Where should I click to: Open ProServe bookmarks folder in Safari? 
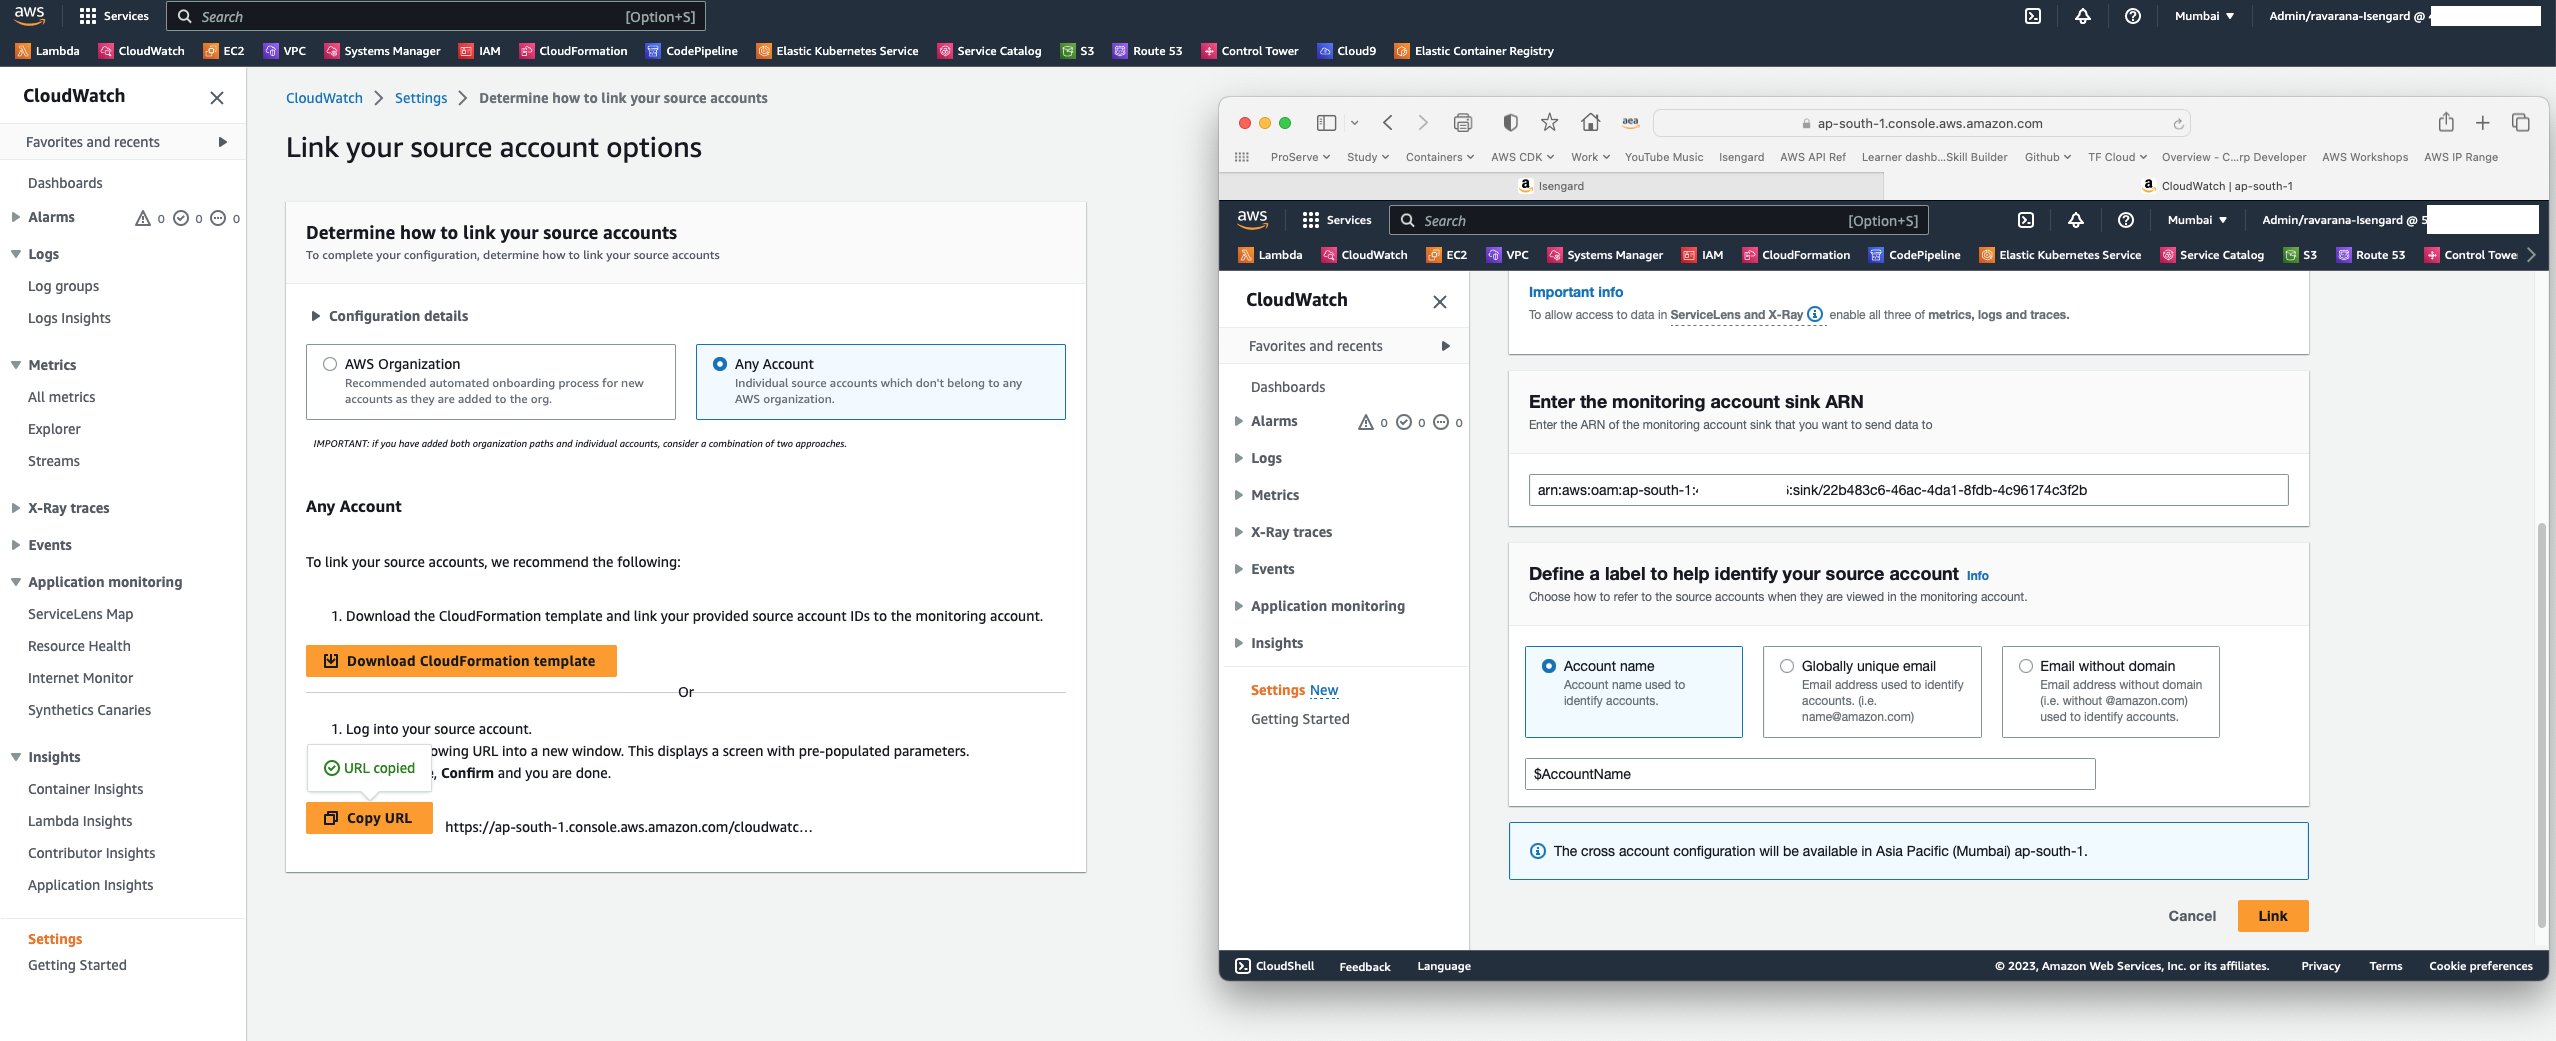point(1300,157)
